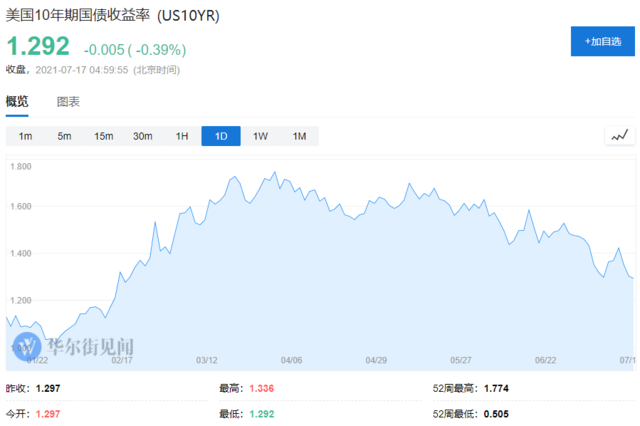The height and width of the screenshot is (426, 640).
Task: Click the 加自选 add-to-watchlist button
Action: click(x=602, y=41)
